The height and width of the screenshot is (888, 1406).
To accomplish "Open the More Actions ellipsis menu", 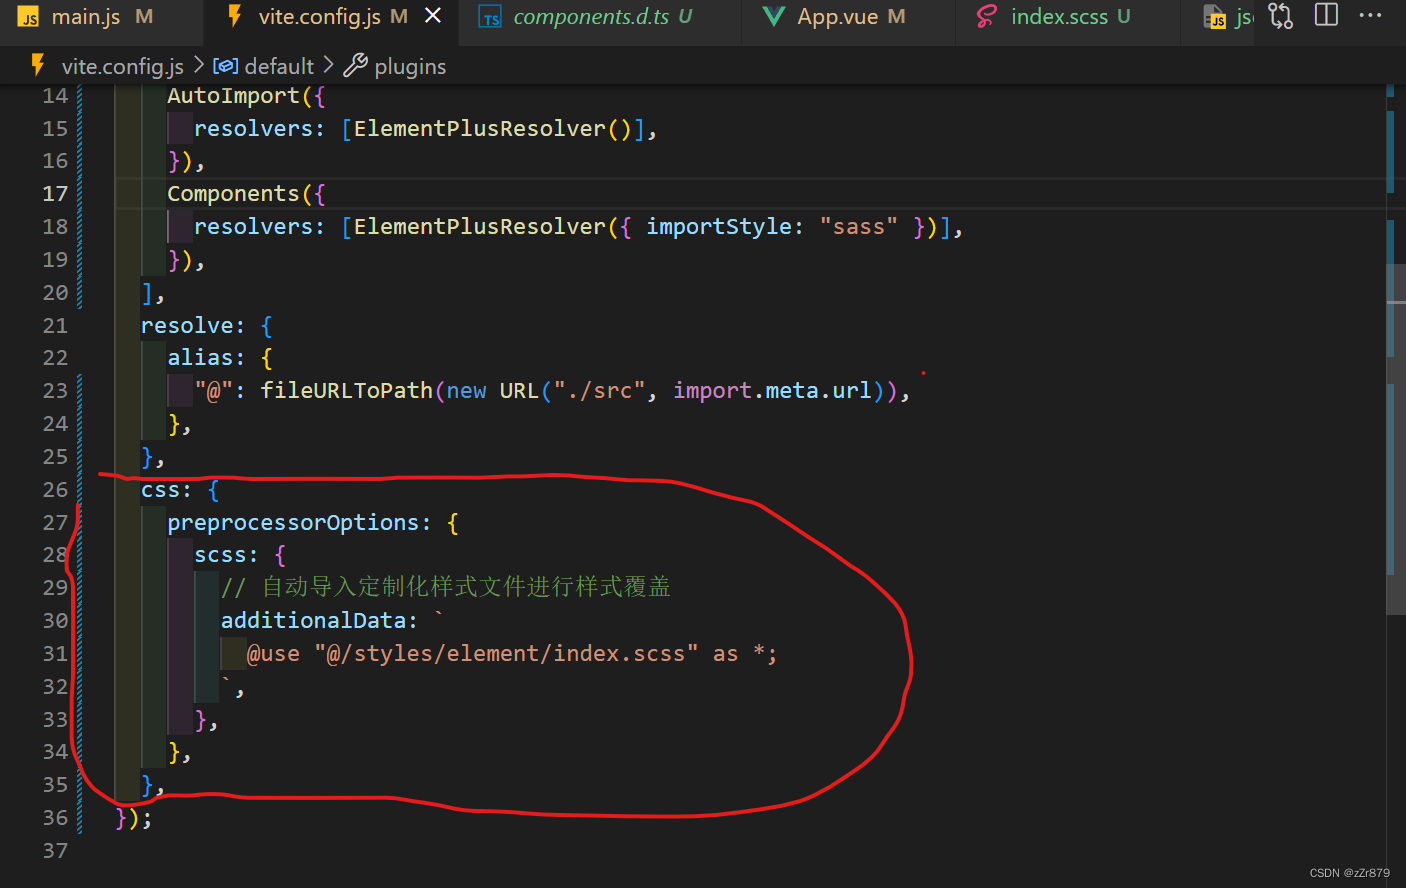I will click(1371, 16).
